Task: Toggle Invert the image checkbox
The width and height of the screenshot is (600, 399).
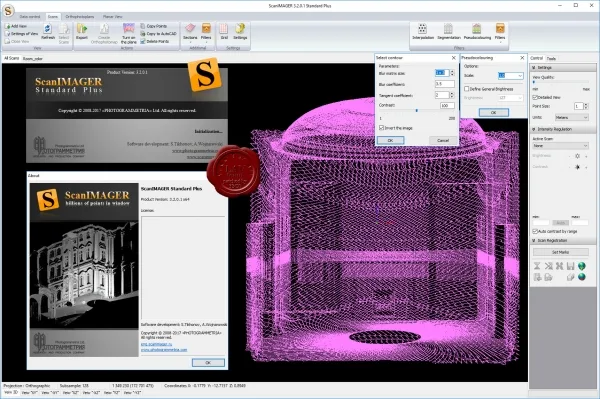Action: (x=382, y=128)
